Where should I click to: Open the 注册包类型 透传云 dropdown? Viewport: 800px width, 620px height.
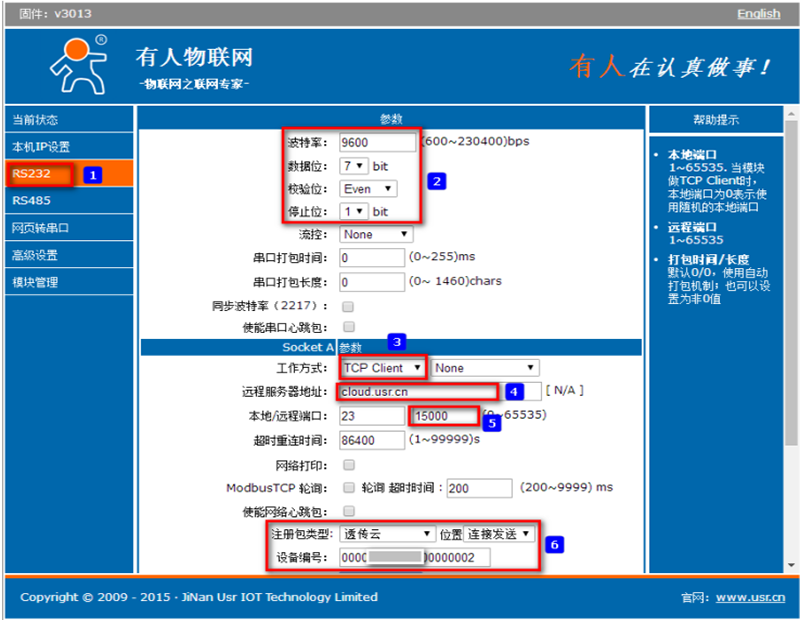click(x=387, y=534)
